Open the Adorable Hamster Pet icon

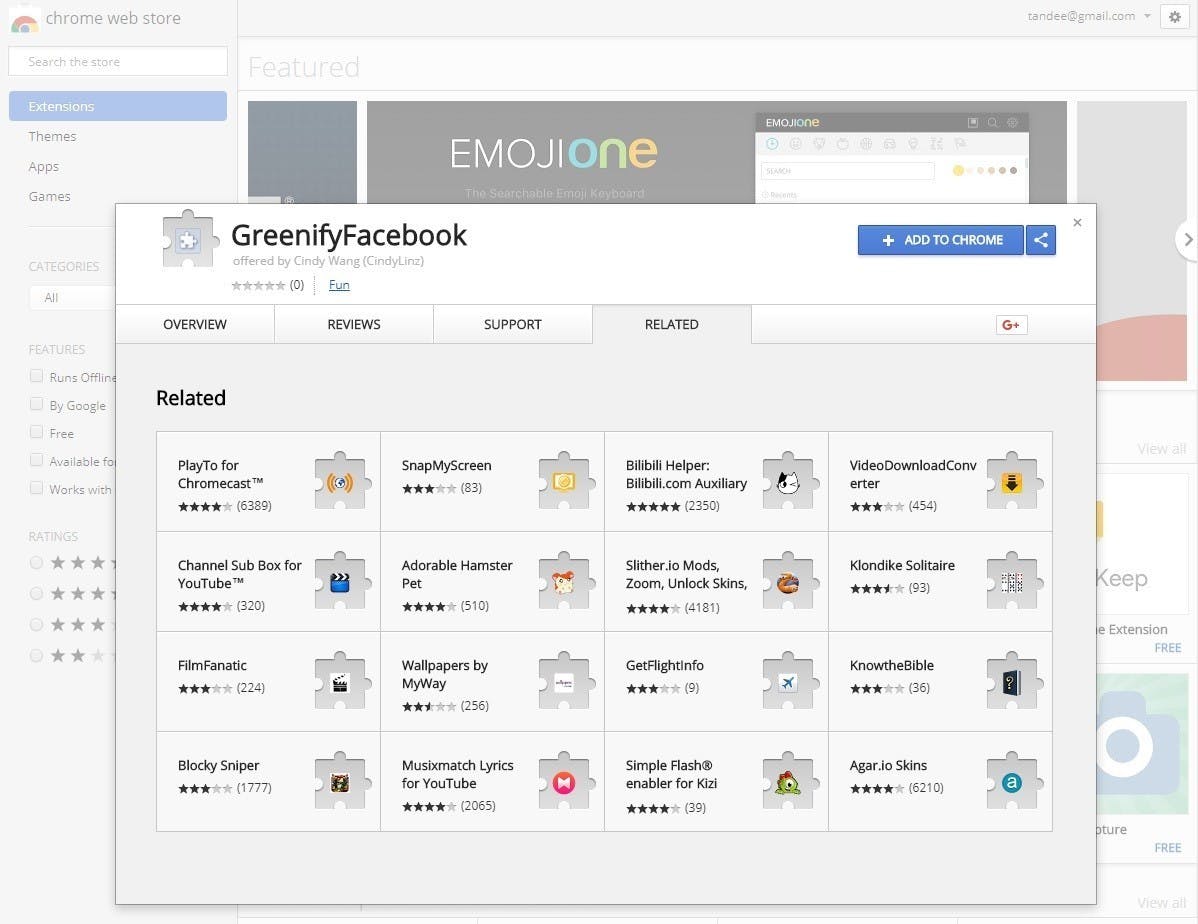click(x=566, y=582)
